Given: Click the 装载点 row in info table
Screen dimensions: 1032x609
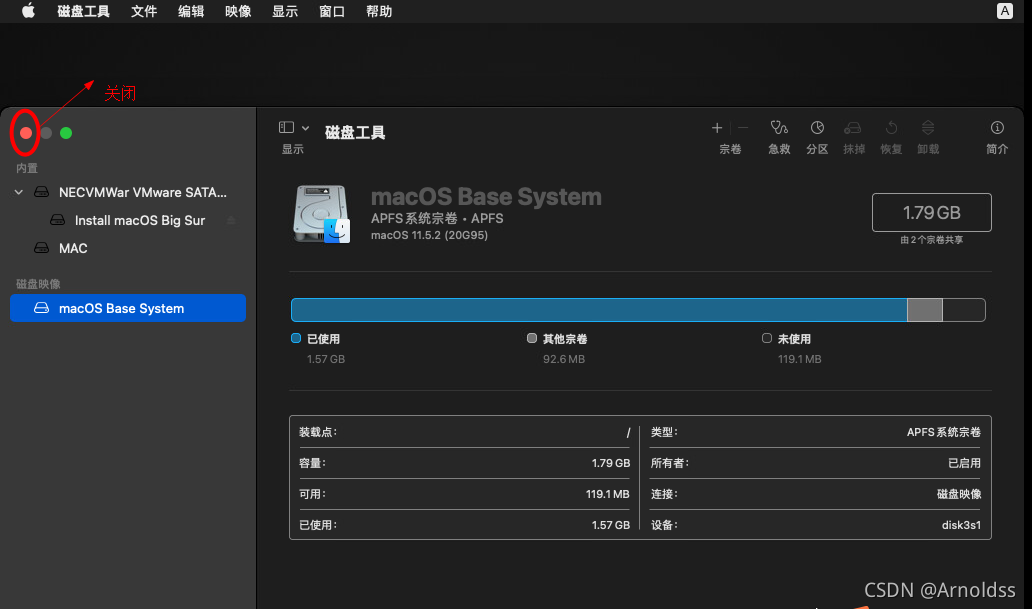Looking at the screenshot, I should pyautogui.click(x=464, y=433).
